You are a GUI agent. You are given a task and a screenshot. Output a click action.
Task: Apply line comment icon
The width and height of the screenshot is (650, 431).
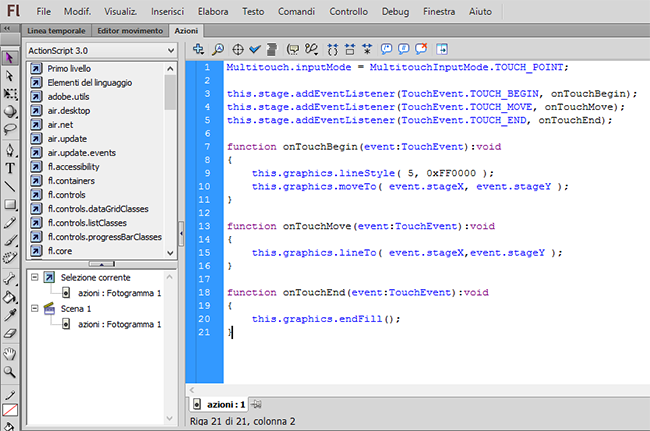pyautogui.click(x=403, y=49)
